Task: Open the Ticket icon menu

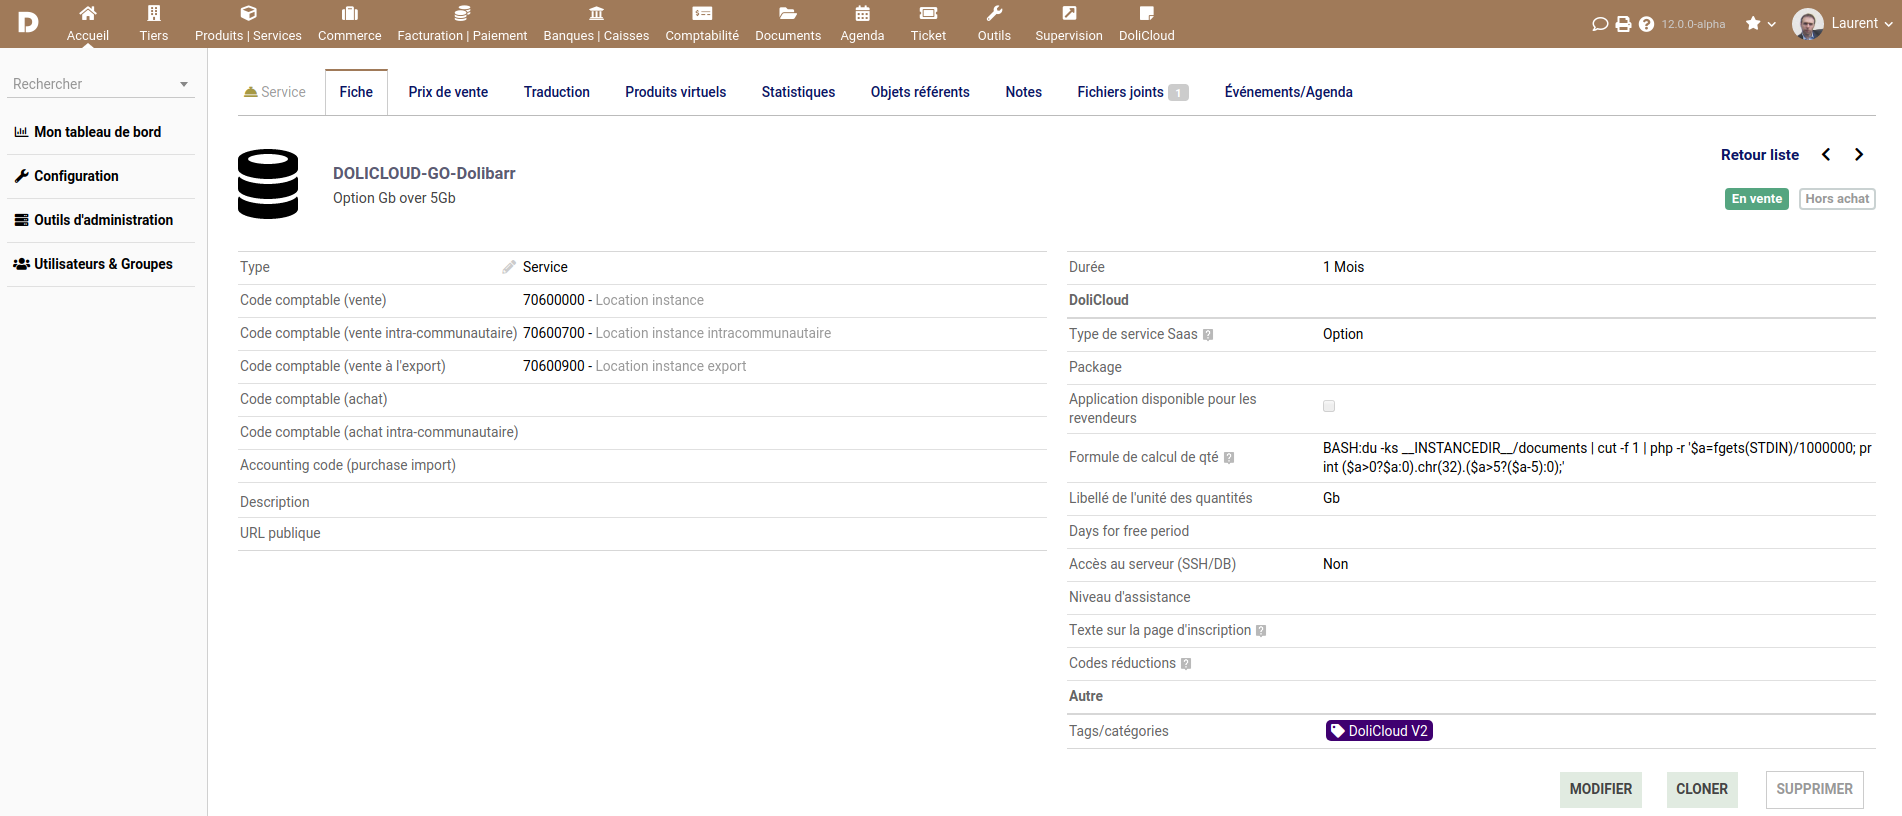Action: pos(928,13)
